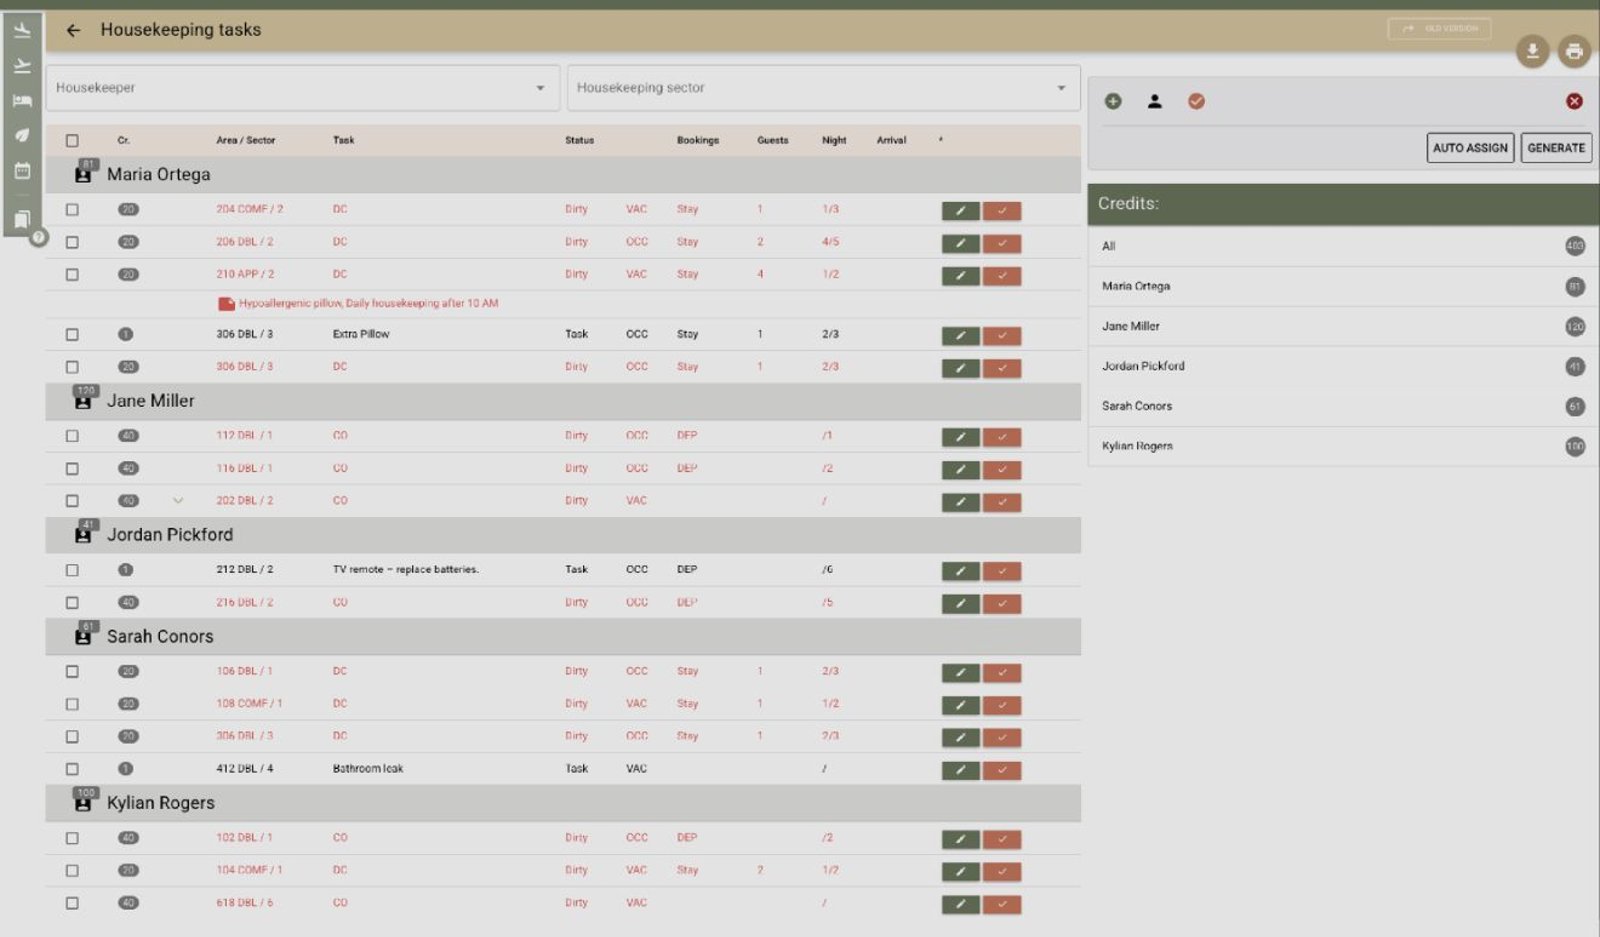
Task: Open the Housekeeping sector dropdown
Action: [x=824, y=88]
